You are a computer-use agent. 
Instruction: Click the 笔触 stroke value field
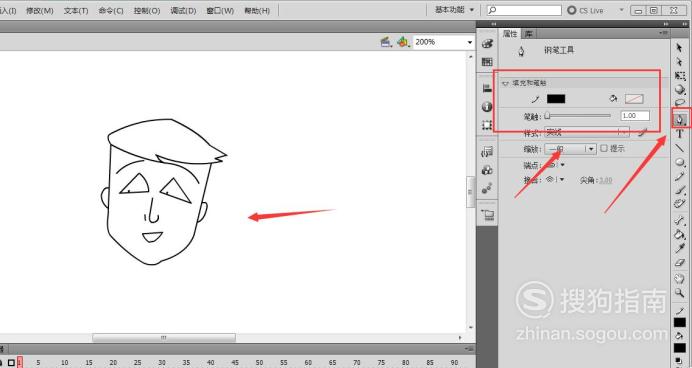[x=635, y=116]
